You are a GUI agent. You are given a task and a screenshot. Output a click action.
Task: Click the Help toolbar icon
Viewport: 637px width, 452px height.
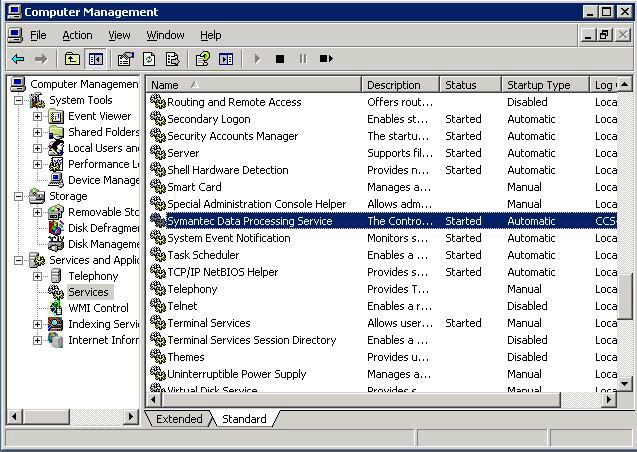[x=203, y=59]
